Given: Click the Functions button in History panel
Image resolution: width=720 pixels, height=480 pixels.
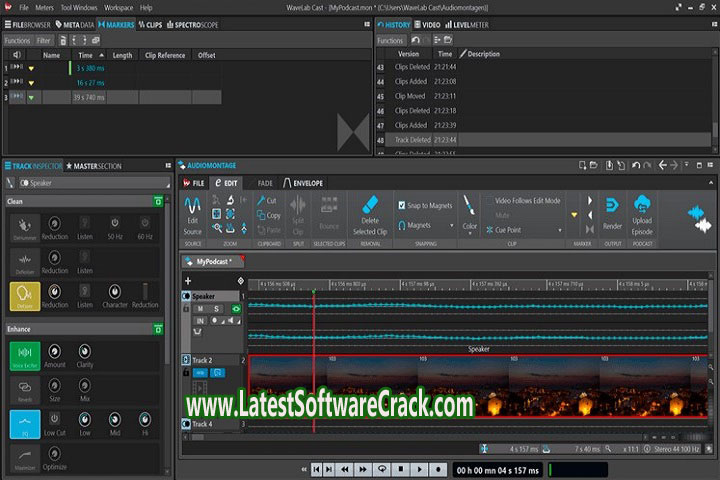Looking at the screenshot, I should (x=390, y=41).
